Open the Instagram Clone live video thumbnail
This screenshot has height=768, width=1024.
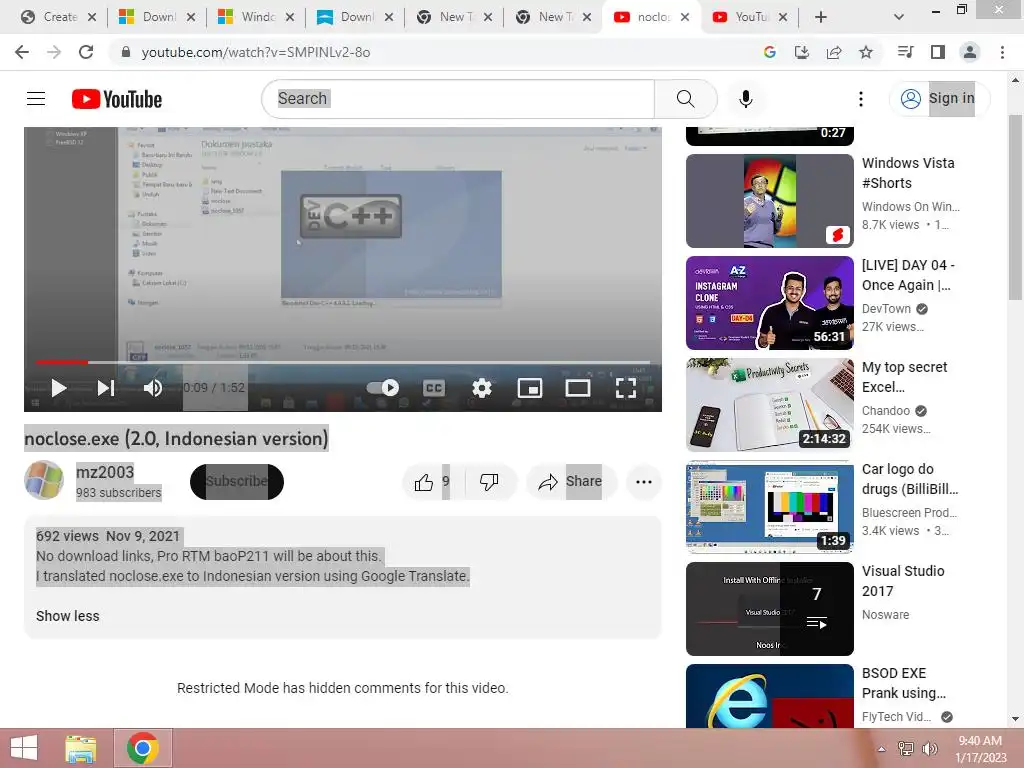tap(769, 303)
